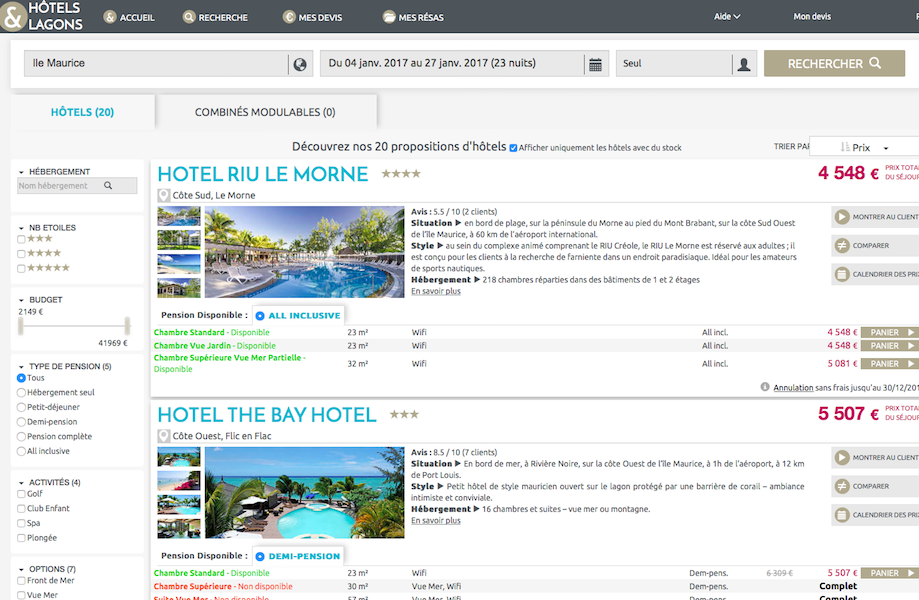
Task: Click the magnifier icon in Nom hébergement field
Action: coord(108,186)
